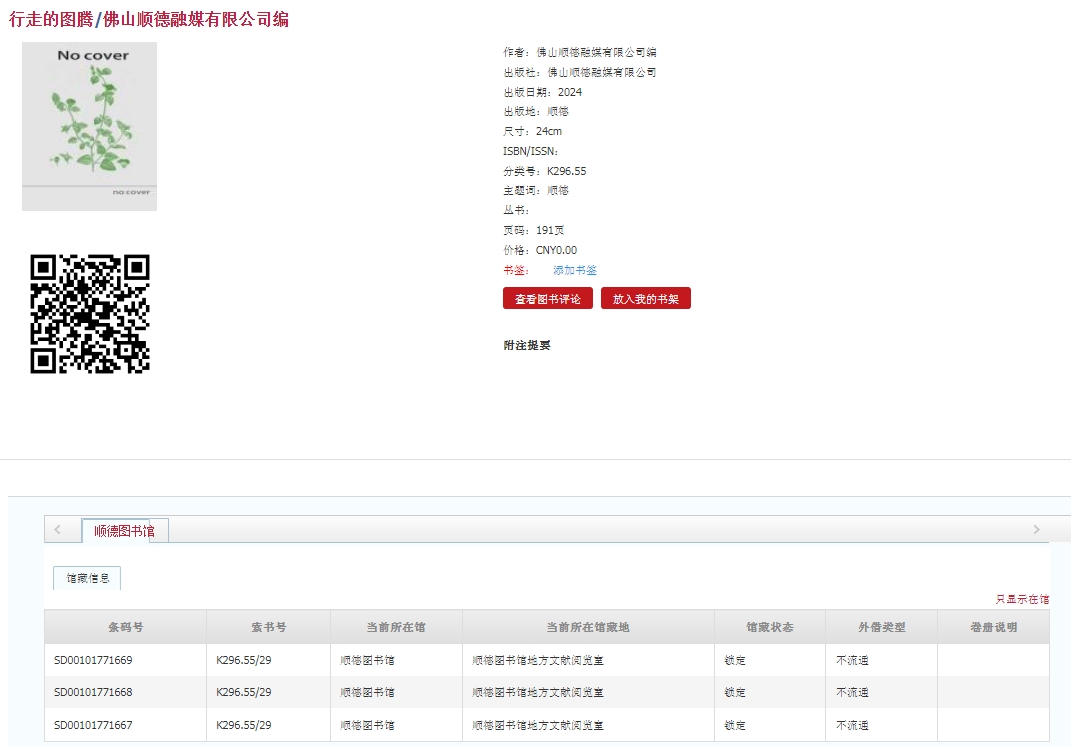Image resolution: width=1071 pixels, height=747 pixels.
Task: Click the 查看图书评论 button
Action: pyautogui.click(x=548, y=298)
